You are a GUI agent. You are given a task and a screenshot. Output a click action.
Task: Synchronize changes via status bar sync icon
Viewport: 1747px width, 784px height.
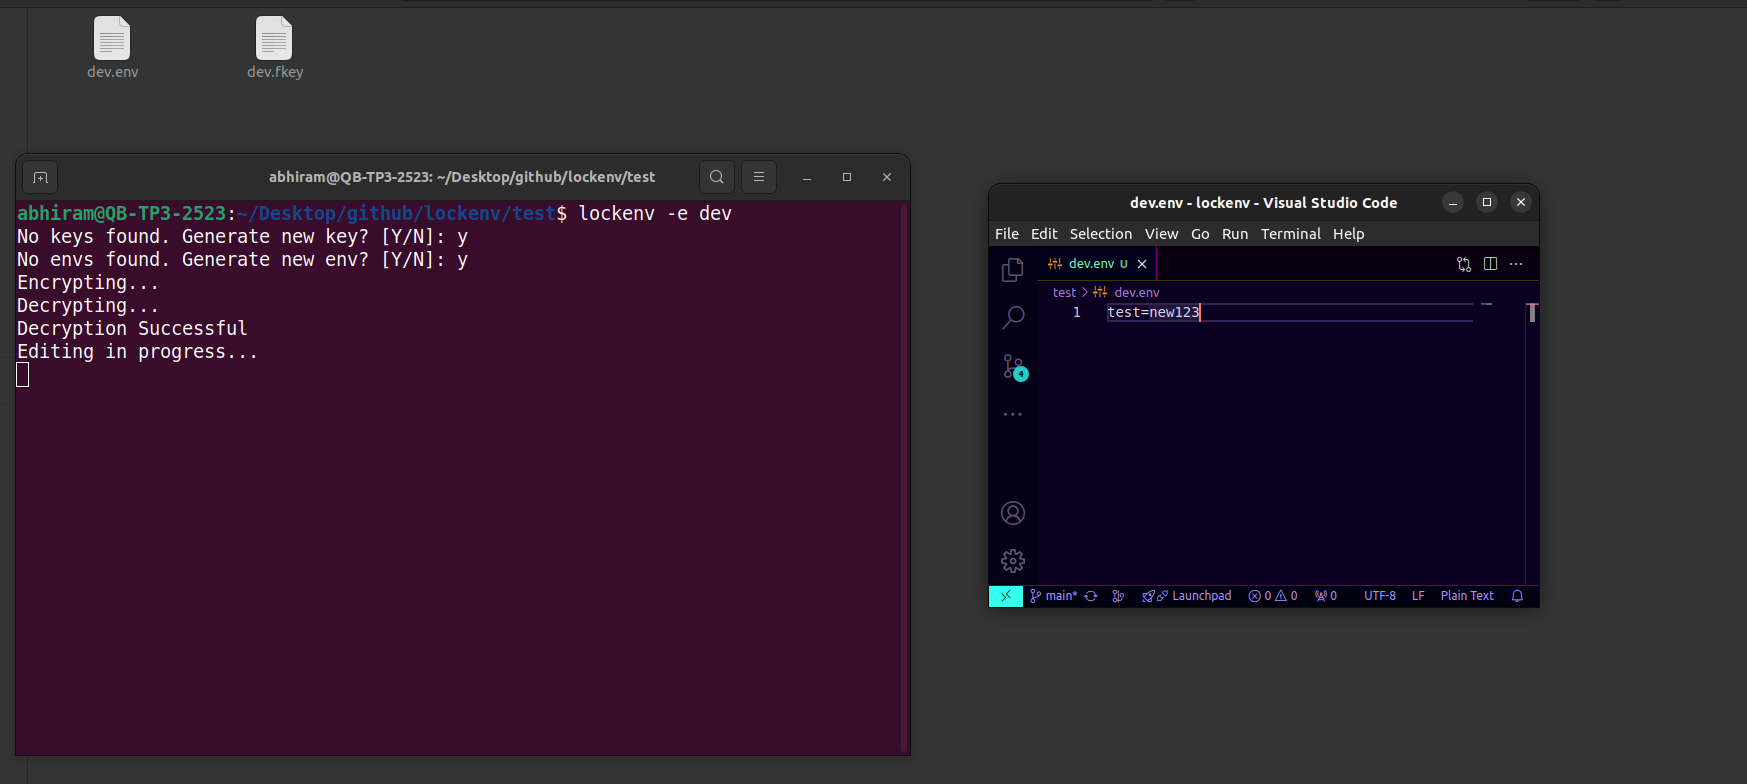click(1091, 596)
